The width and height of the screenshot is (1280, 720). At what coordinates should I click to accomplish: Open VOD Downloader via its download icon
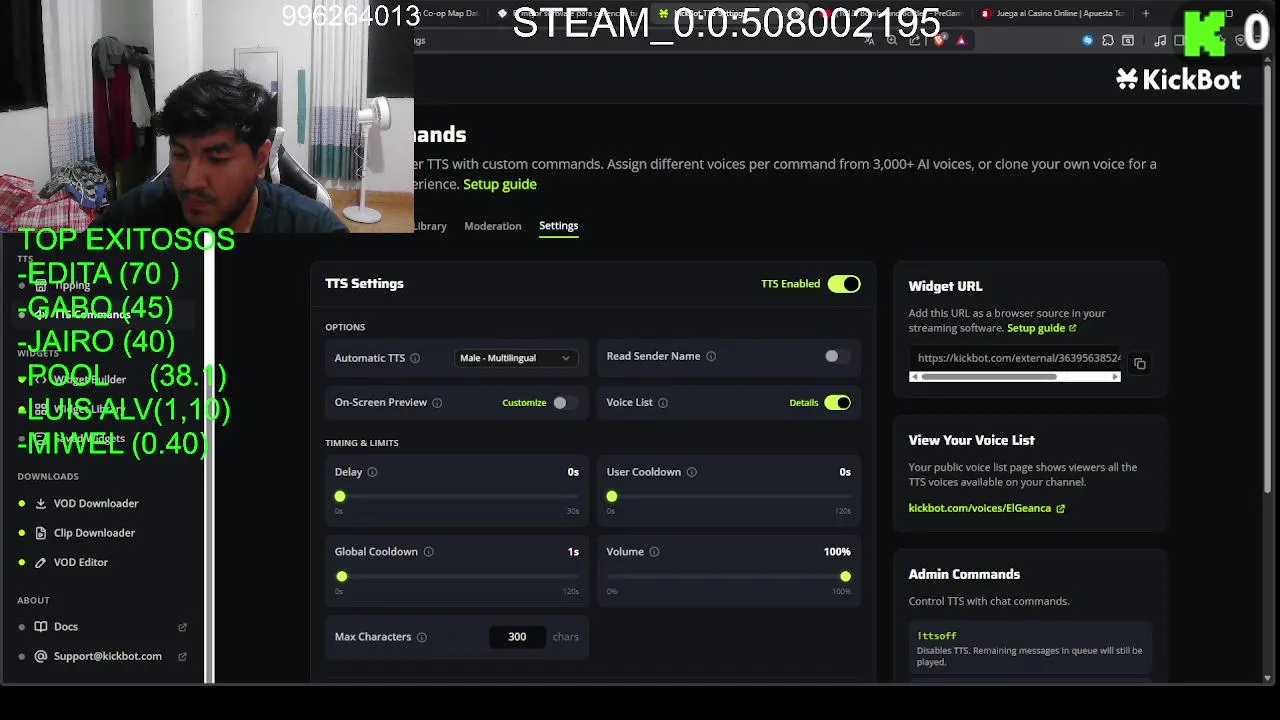41,504
